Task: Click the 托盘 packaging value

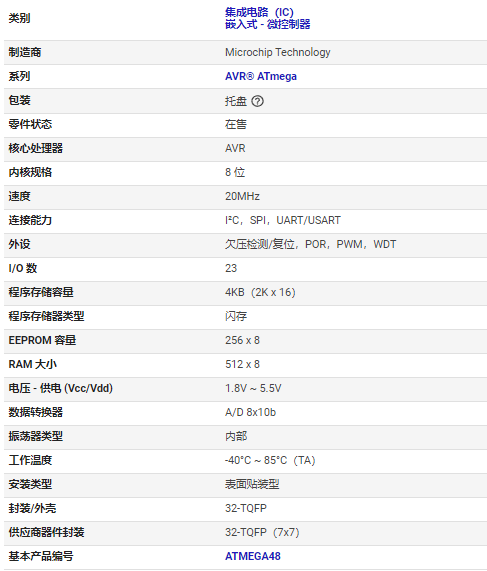Action: point(236,101)
